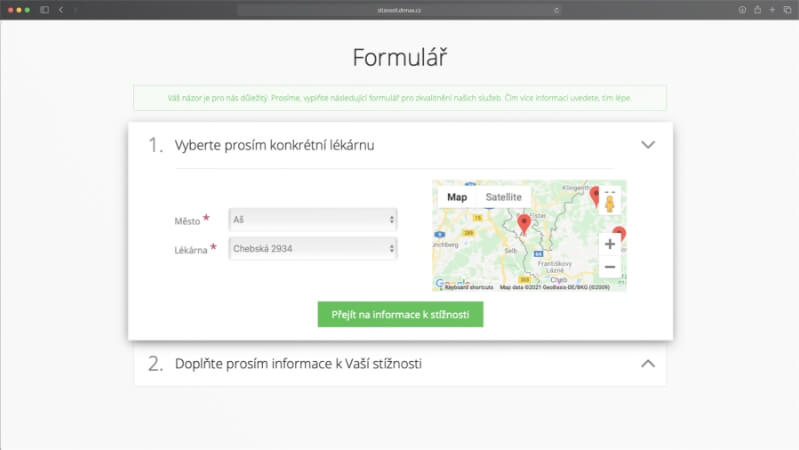799x450 pixels.
Task: Toggle the Safari sidebar icon
Action: pyautogui.click(x=44, y=9)
